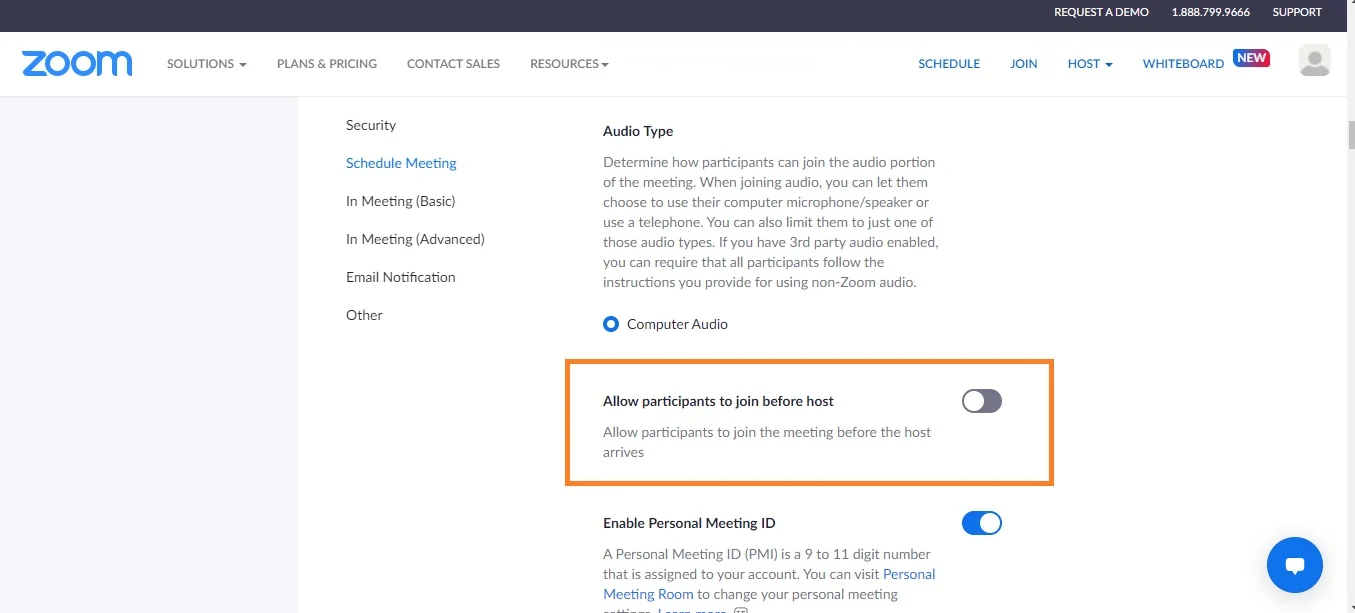The image size is (1355, 613).
Task: Click the Request a Demo link
Action: (1101, 12)
